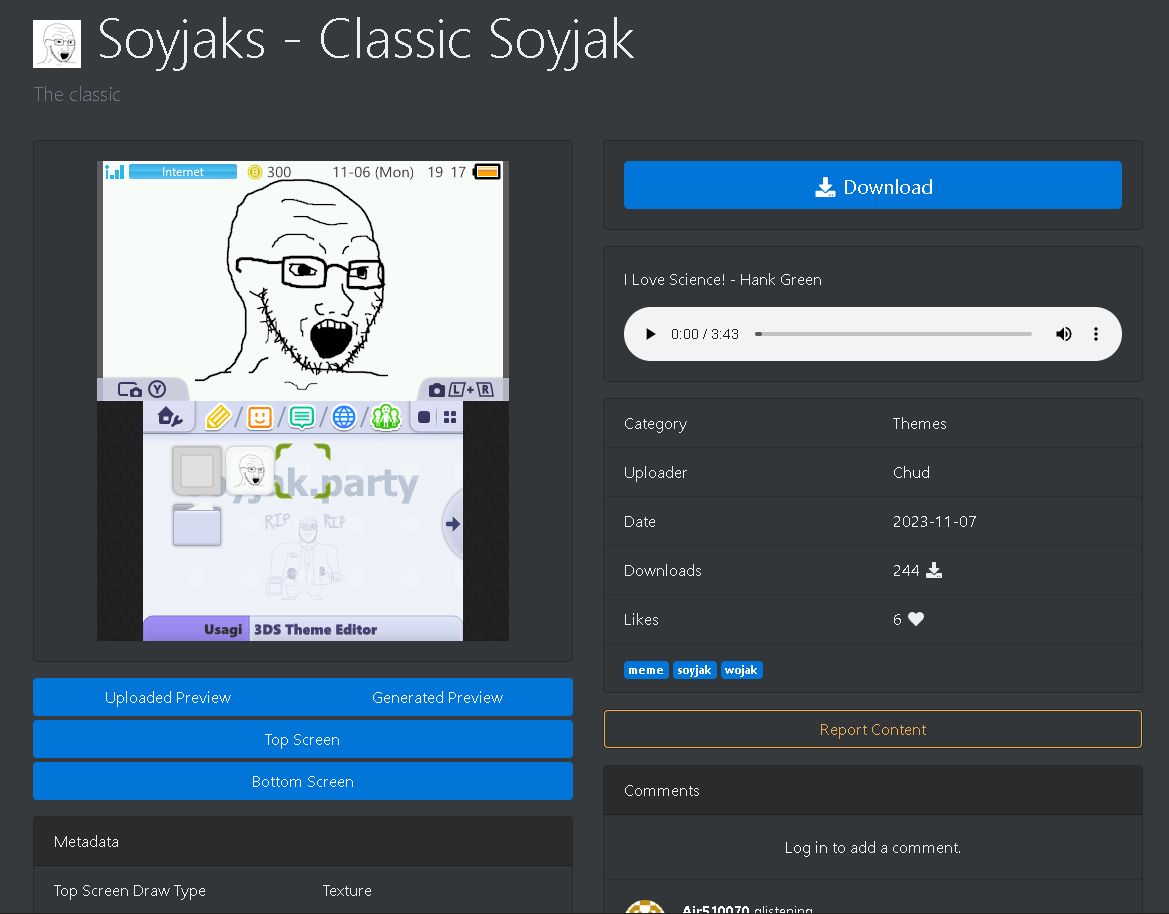
Task: Click the blue Download button
Action: (872, 186)
